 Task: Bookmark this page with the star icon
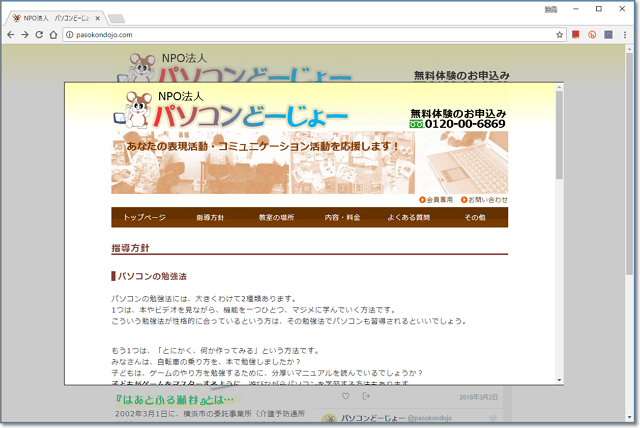(560, 34)
